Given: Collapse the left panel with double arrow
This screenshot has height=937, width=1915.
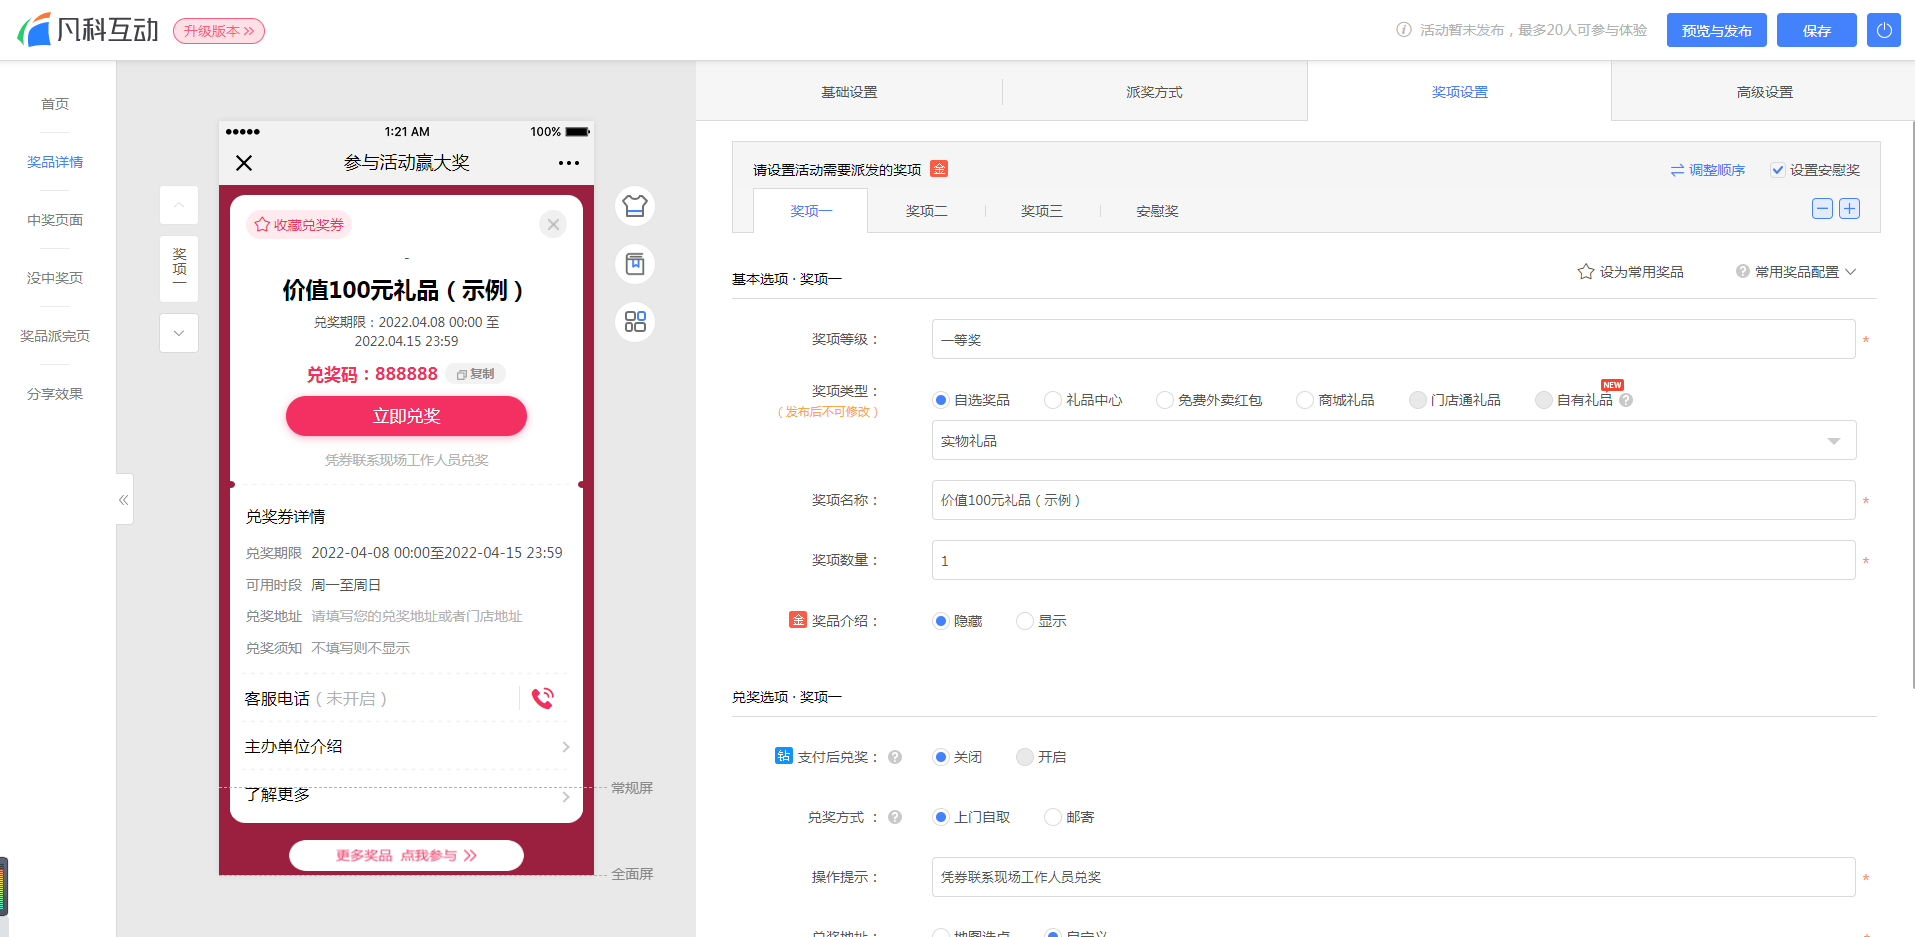Looking at the screenshot, I should tap(124, 499).
